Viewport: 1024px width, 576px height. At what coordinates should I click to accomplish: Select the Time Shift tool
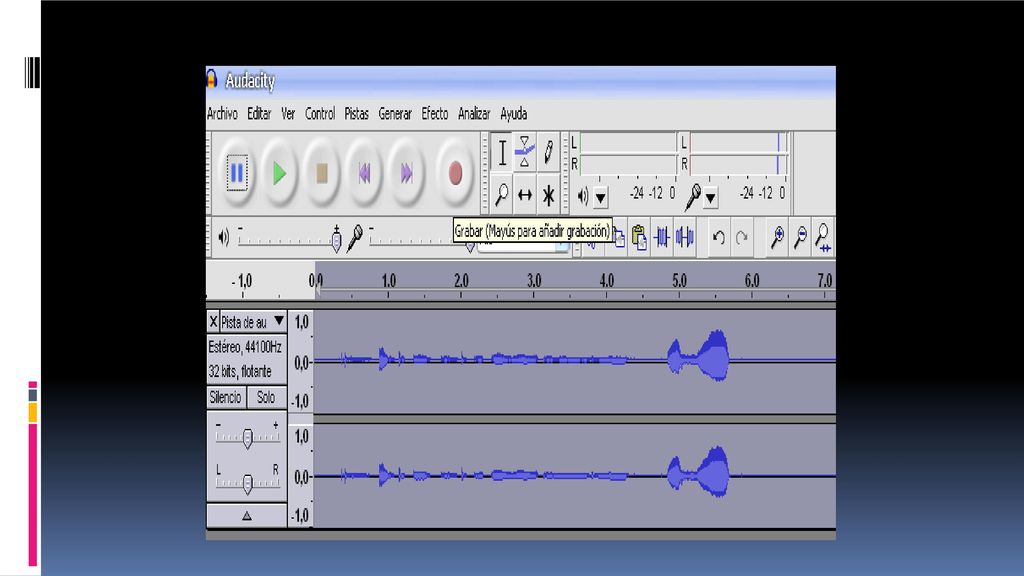(x=524, y=195)
